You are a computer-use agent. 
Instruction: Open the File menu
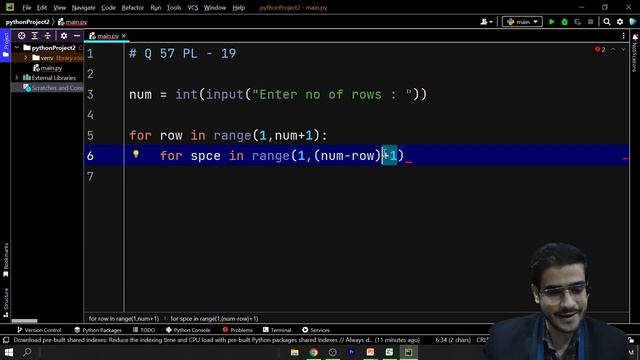click(x=27, y=7)
